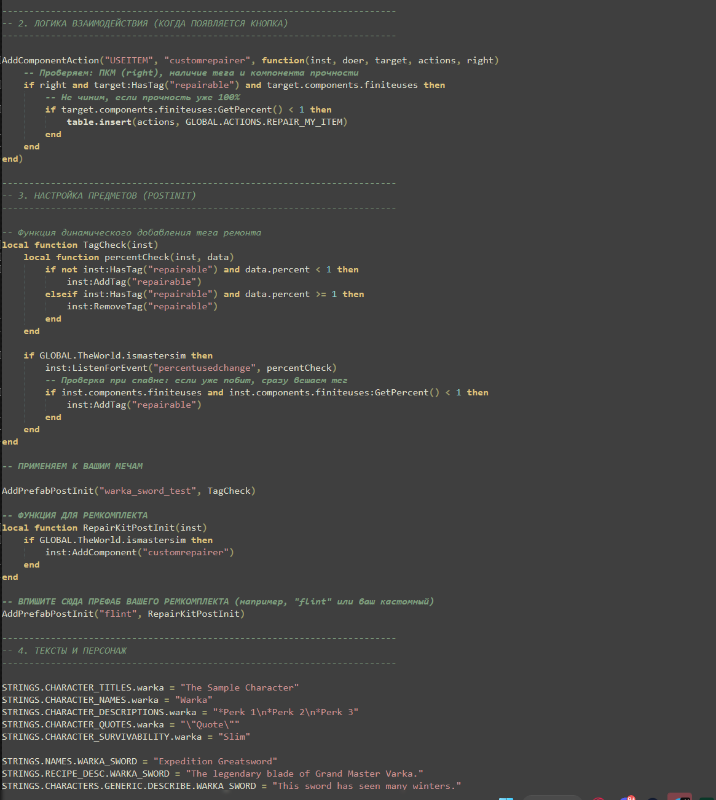Click the STRINGS.CHARACTER_DESCRIPTIONS.warka line

pyautogui.click(x=180, y=712)
